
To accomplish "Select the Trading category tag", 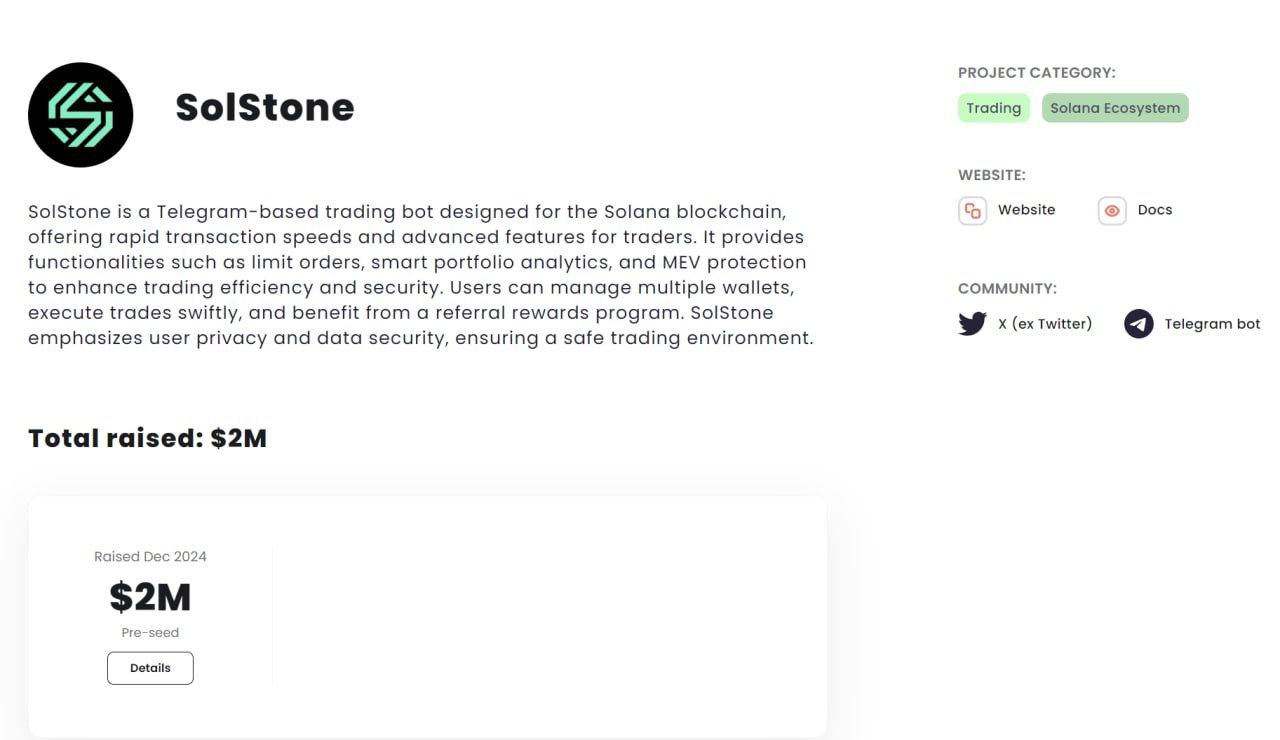I will coord(993,108).
